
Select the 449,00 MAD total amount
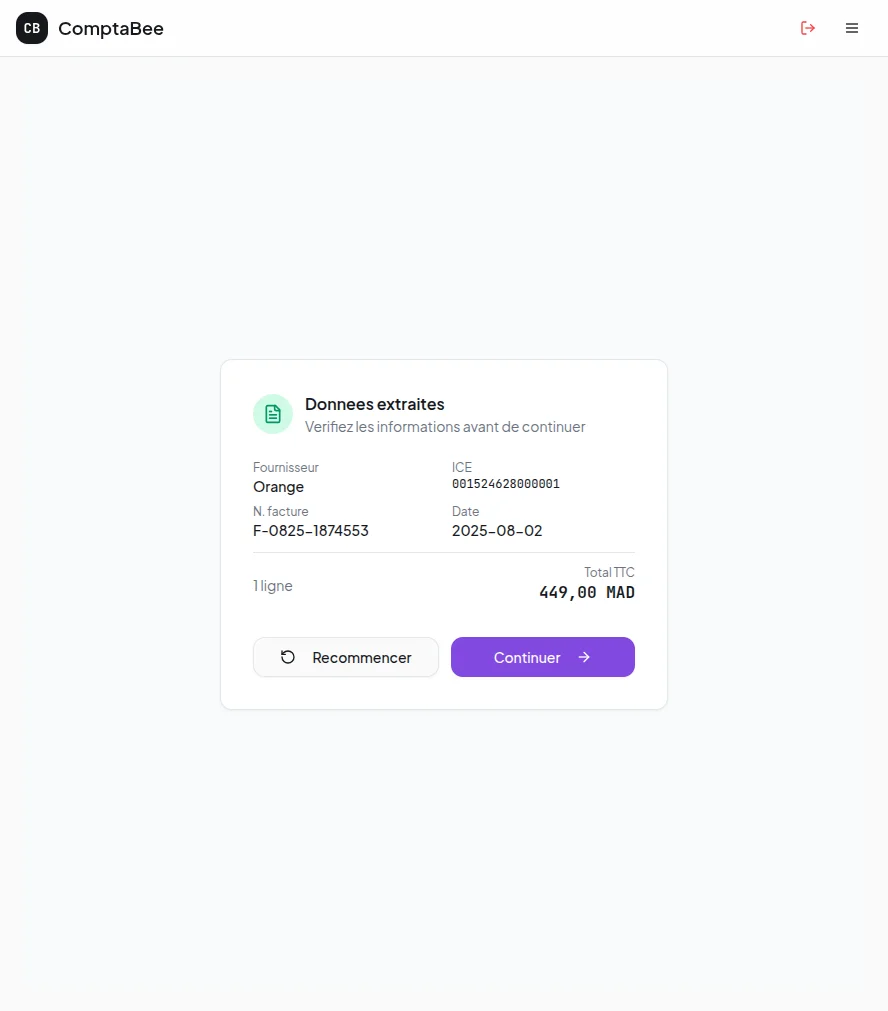tap(587, 593)
